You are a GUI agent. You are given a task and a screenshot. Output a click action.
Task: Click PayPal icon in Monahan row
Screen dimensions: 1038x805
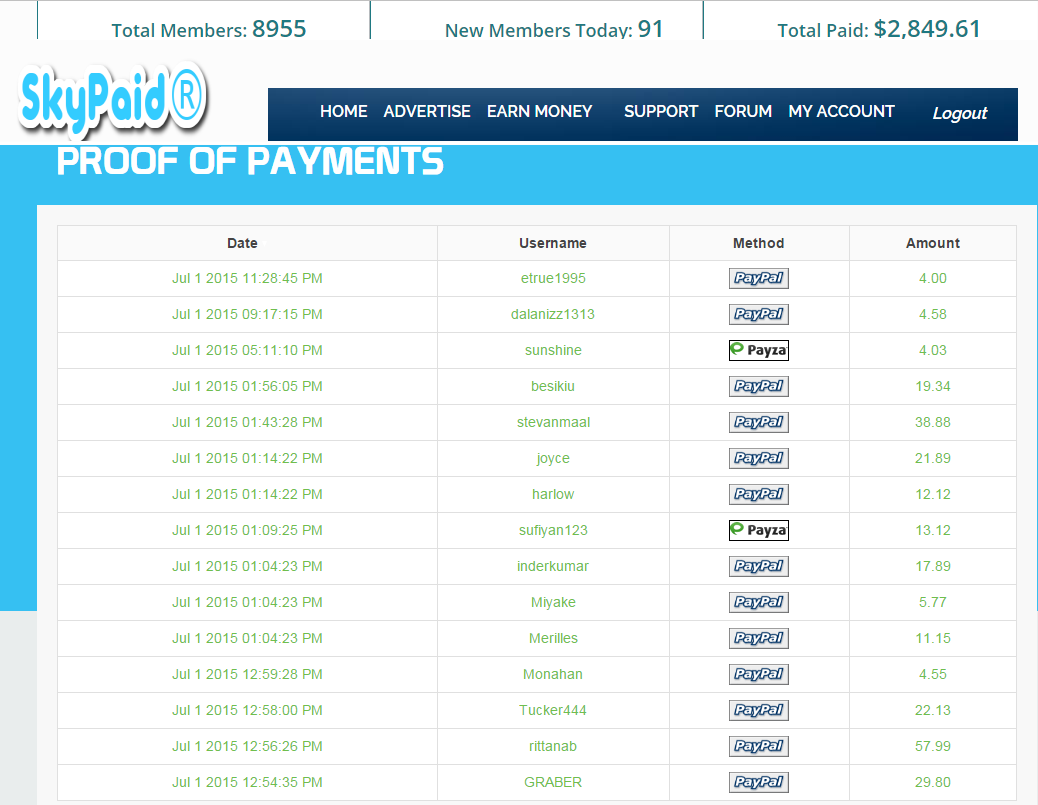pos(759,674)
